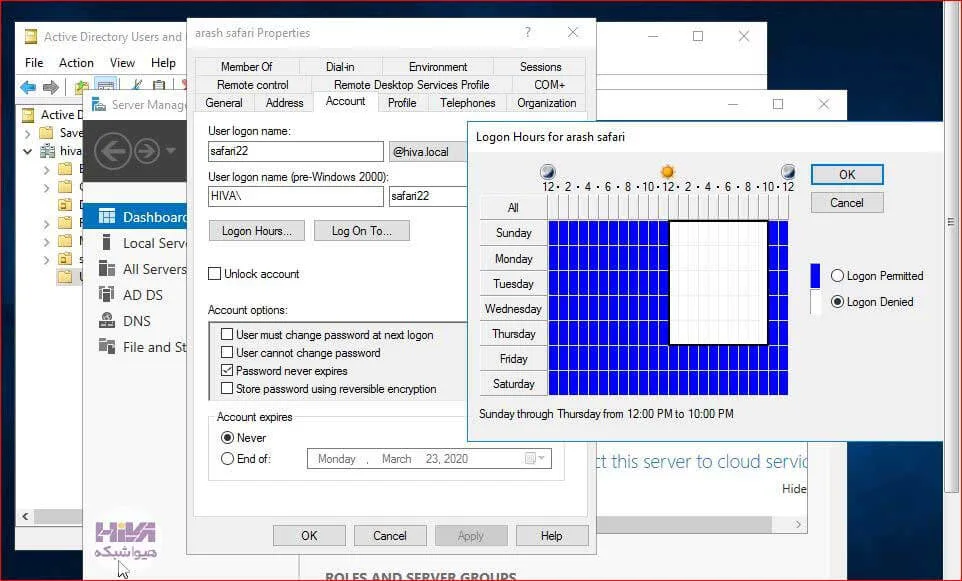
Task: Switch to the General tab
Action: pos(224,103)
